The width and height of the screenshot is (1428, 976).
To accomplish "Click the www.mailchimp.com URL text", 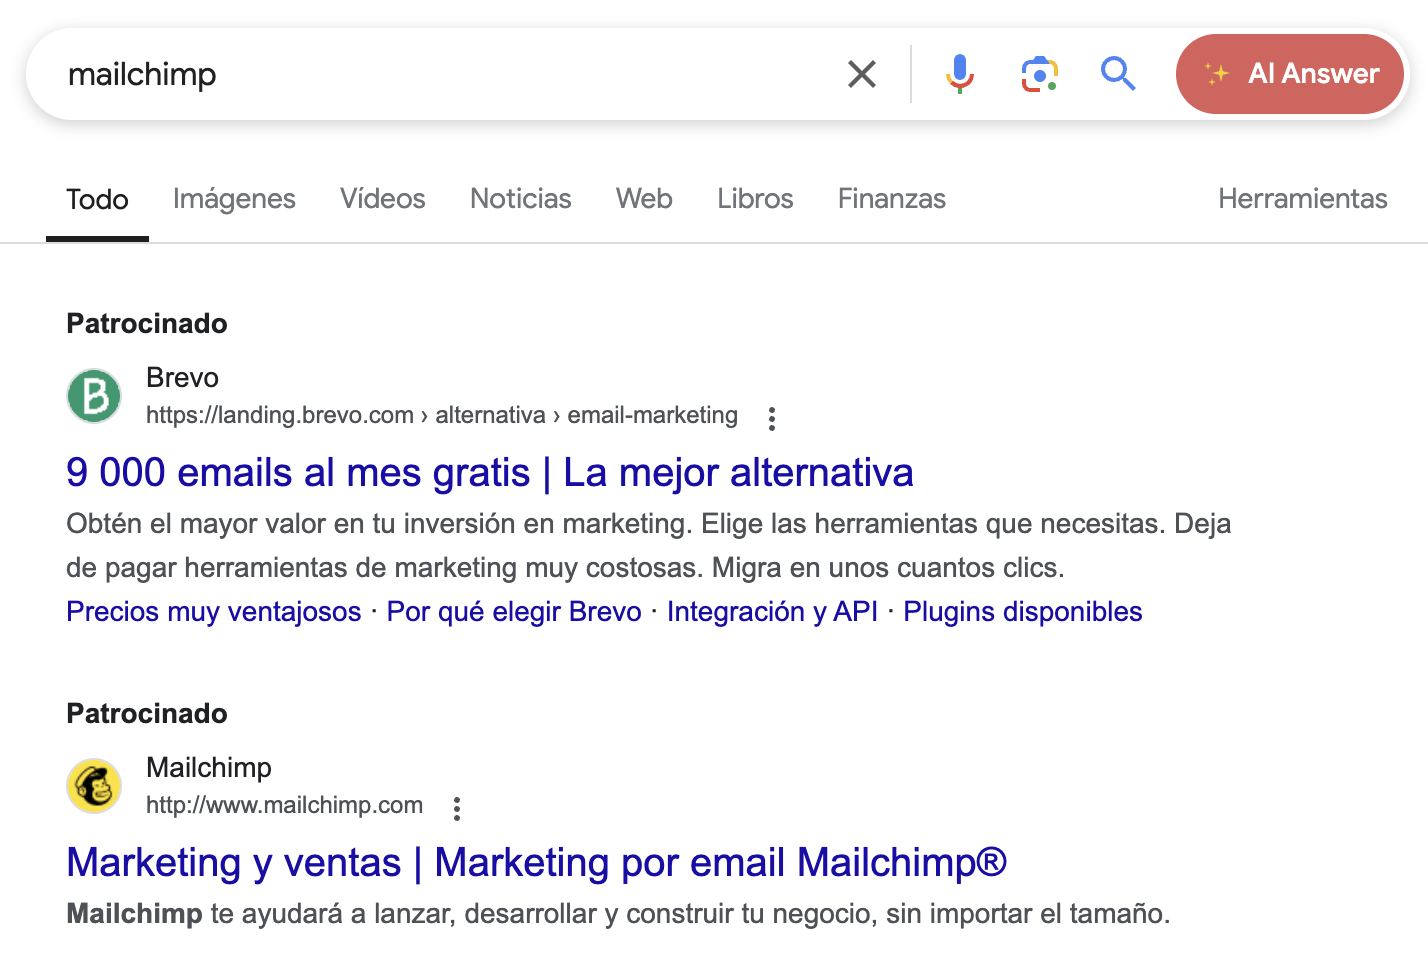I will [x=284, y=805].
